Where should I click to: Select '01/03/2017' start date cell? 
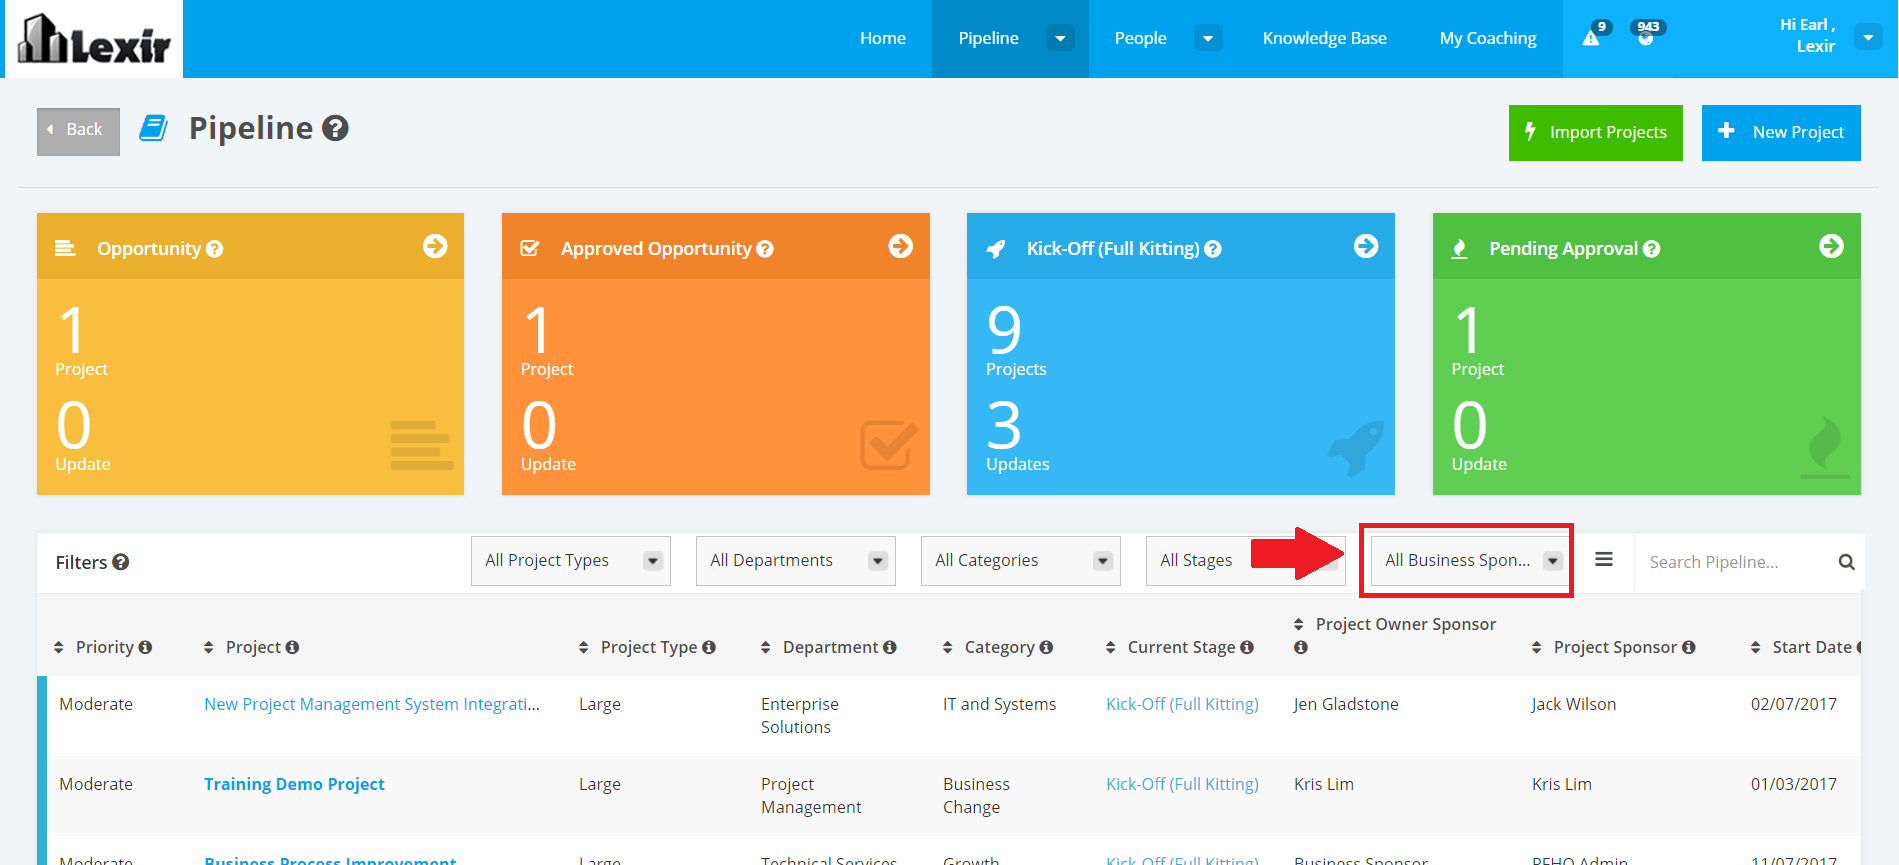point(1794,784)
